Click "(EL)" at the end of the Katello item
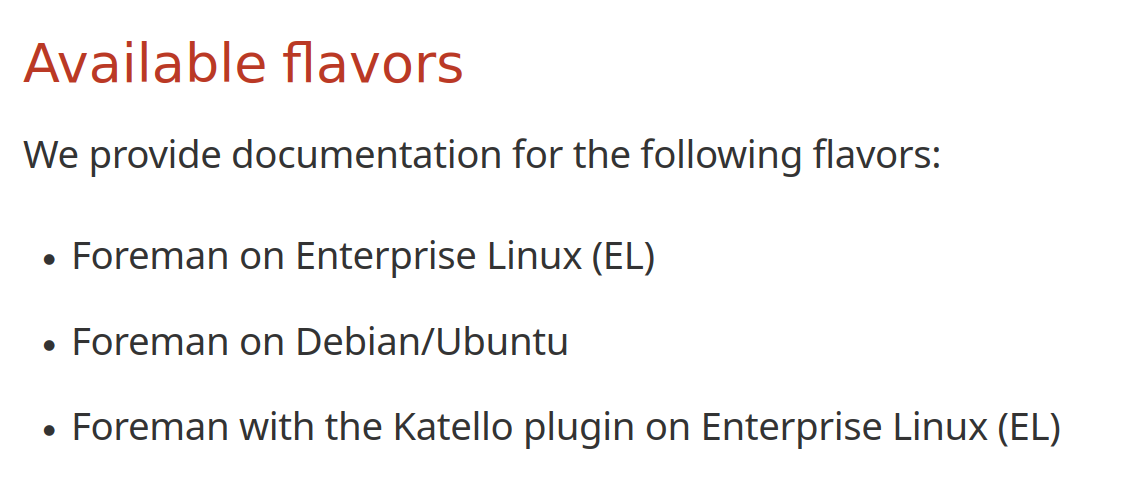Screen dimensions: 1131x487 tap(1029, 427)
